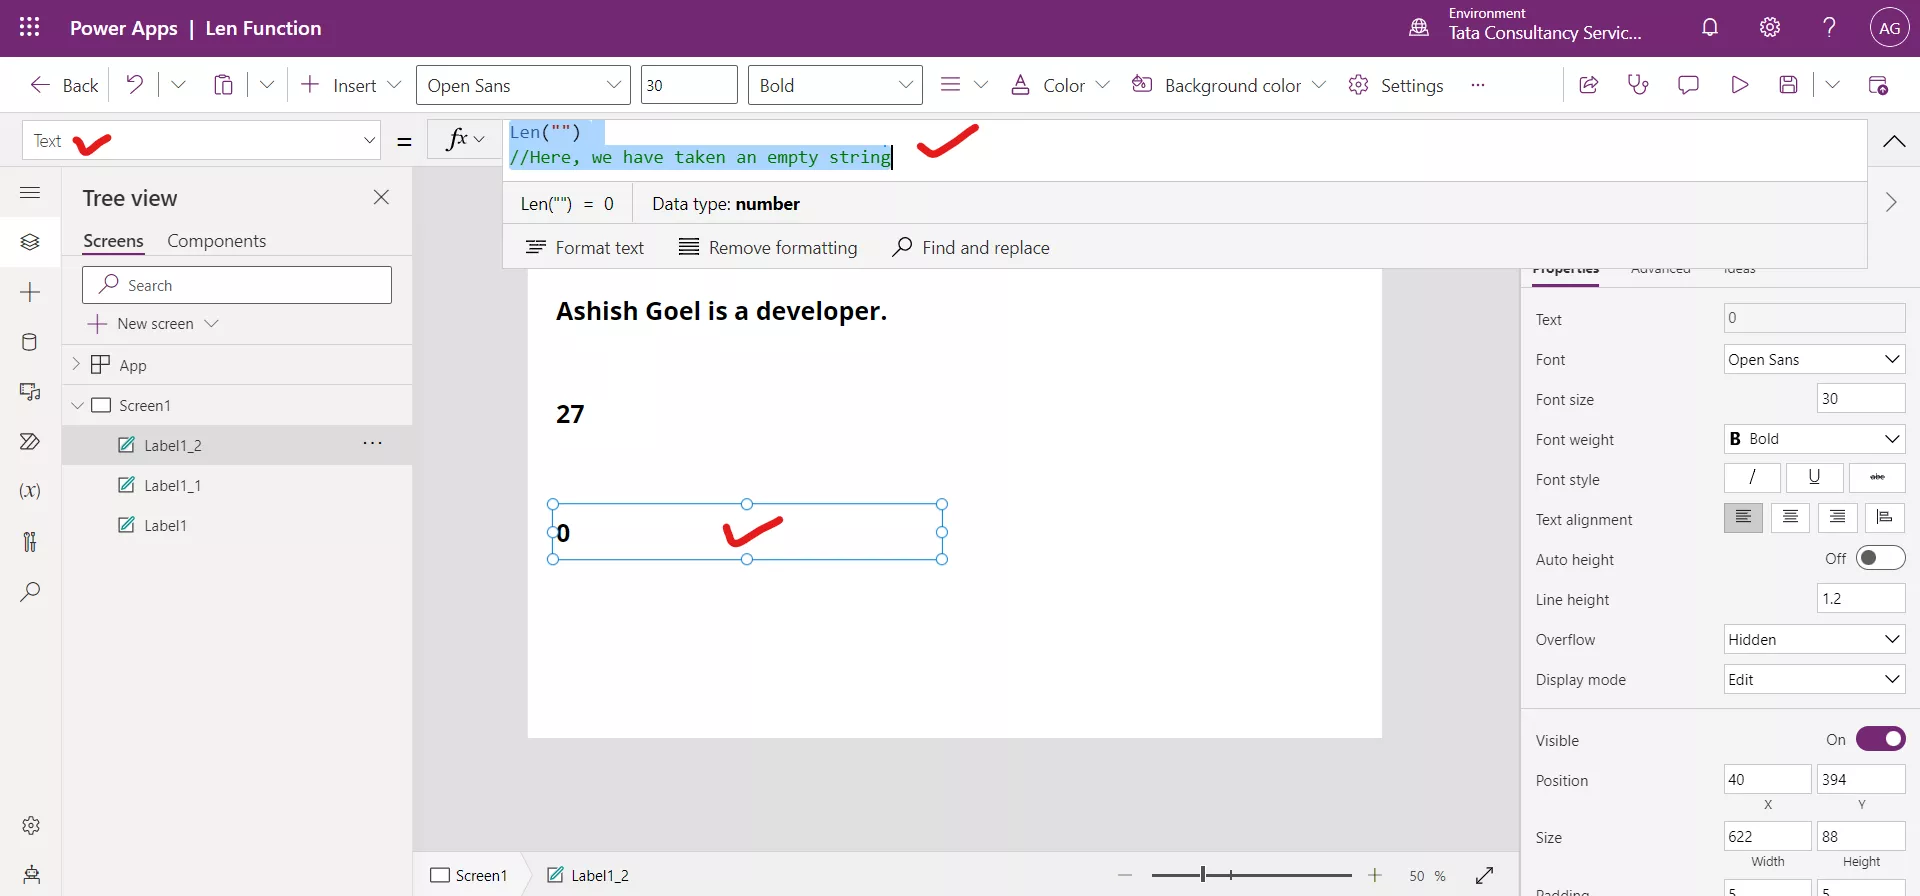The height and width of the screenshot is (896, 1920).
Task: Toggle strikethrough font style
Action: (1877, 478)
